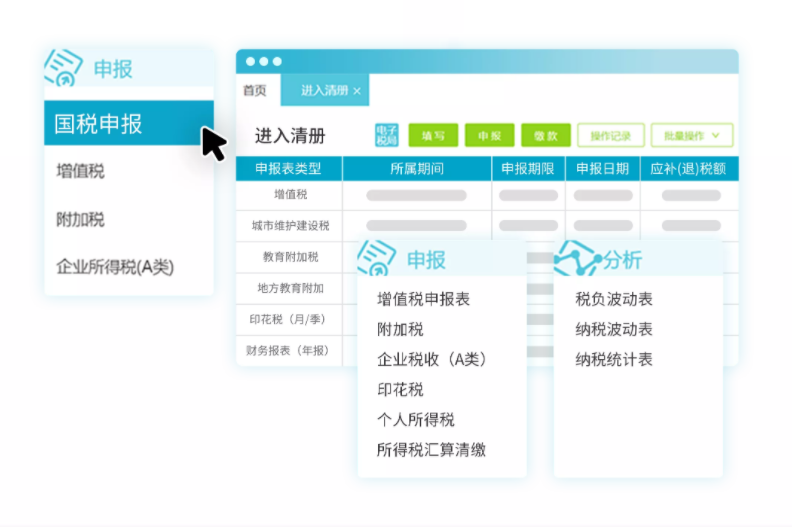Click the 申报表类型 column header

point(289,169)
